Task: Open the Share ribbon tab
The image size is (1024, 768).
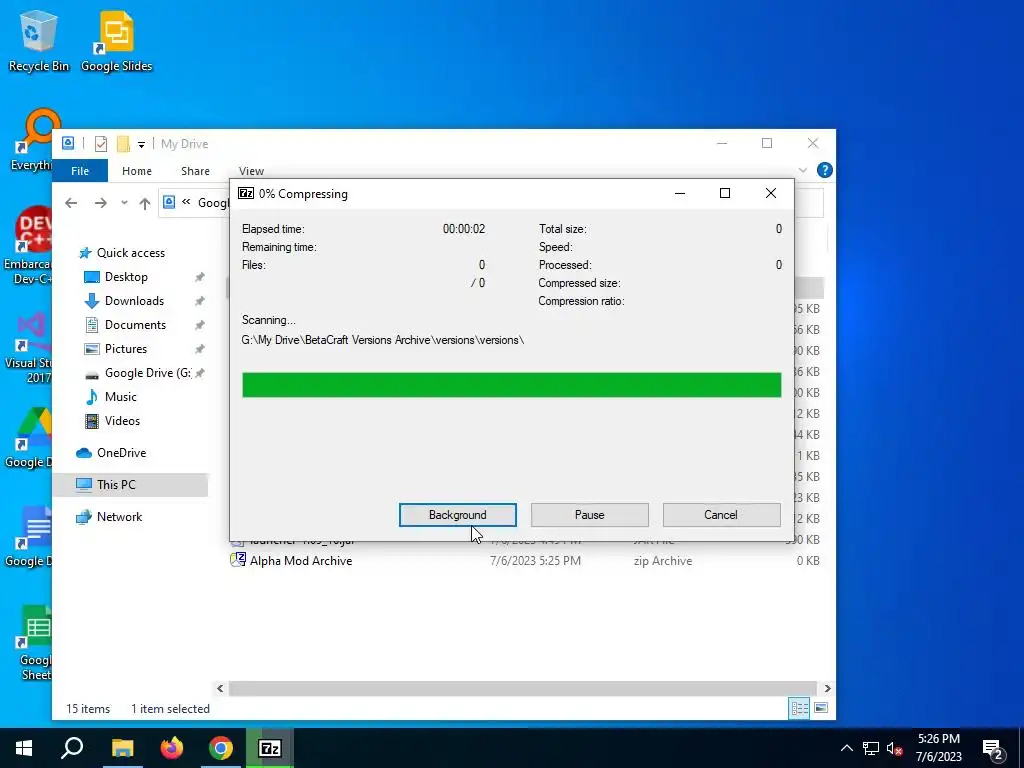Action: click(x=195, y=170)
